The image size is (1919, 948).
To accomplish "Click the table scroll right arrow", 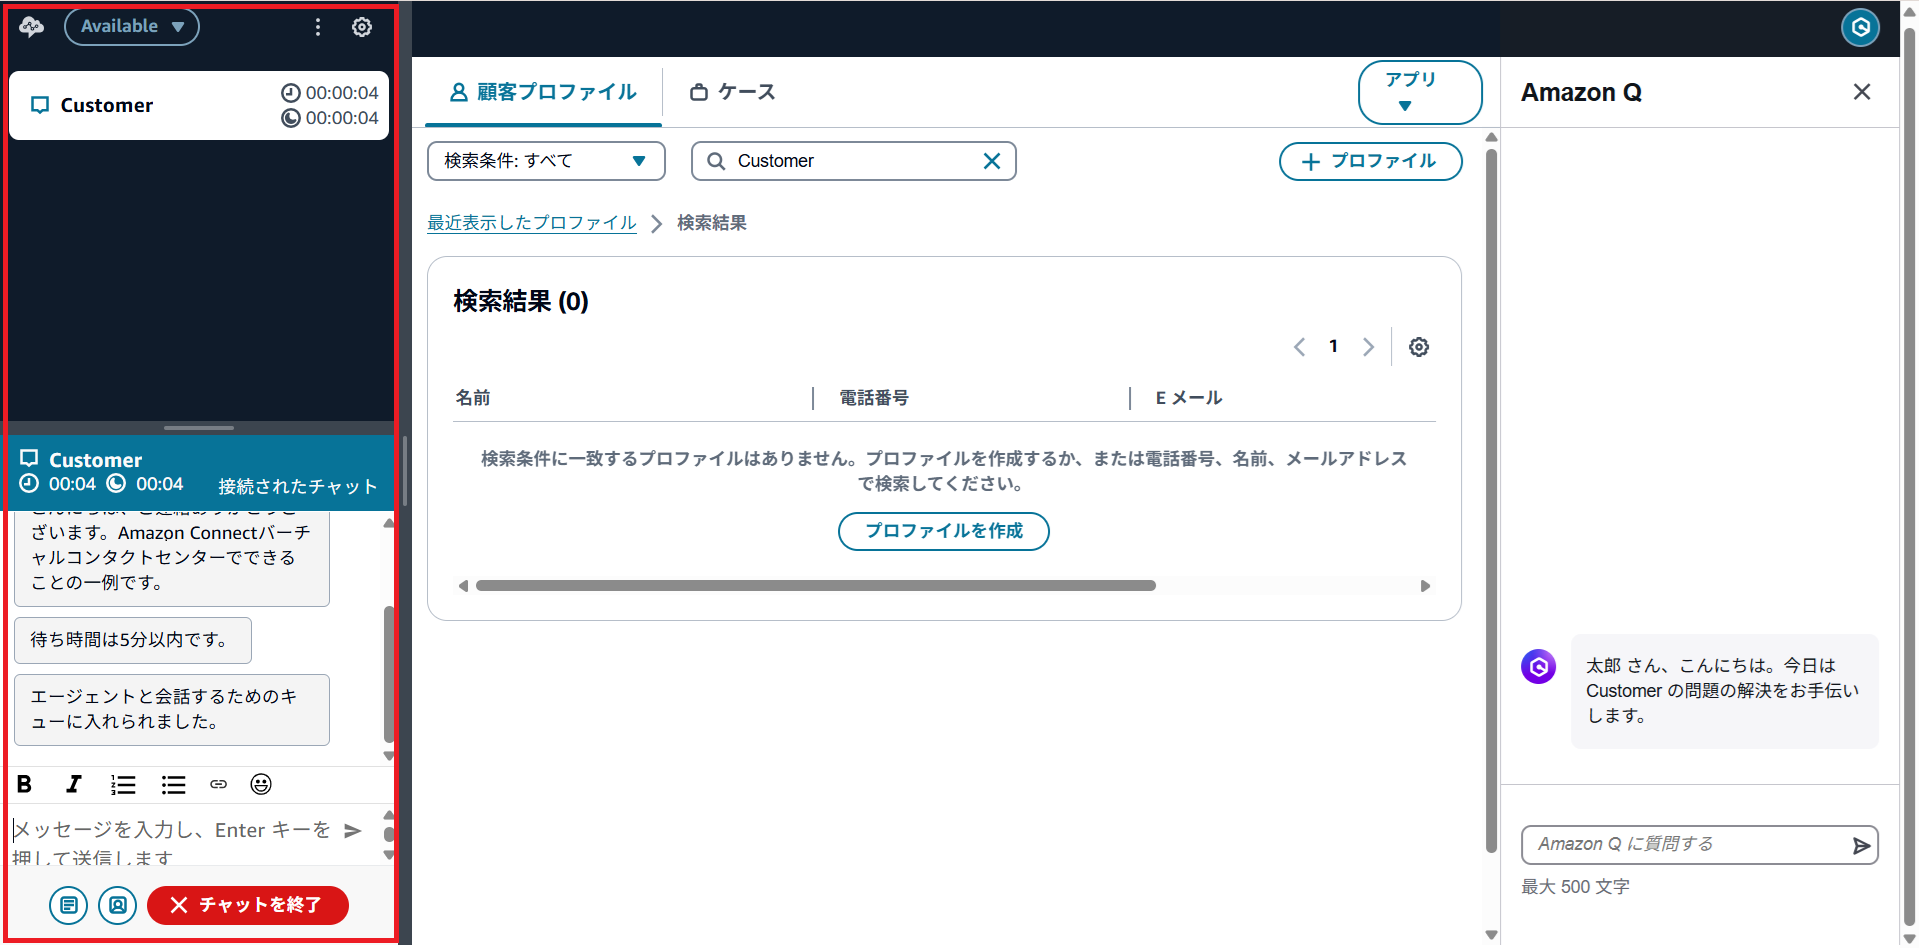I will point(1426,586).
